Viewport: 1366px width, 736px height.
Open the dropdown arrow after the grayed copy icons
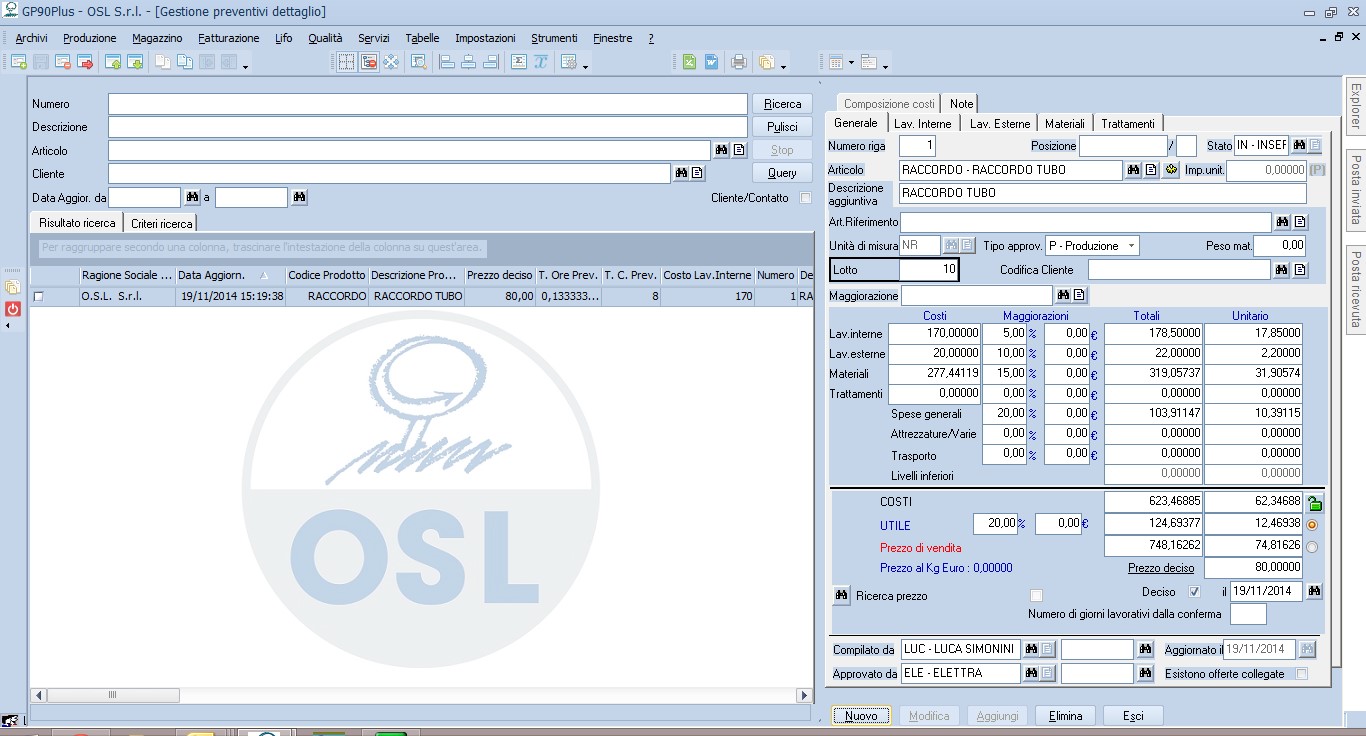click(x=245, y=66)
